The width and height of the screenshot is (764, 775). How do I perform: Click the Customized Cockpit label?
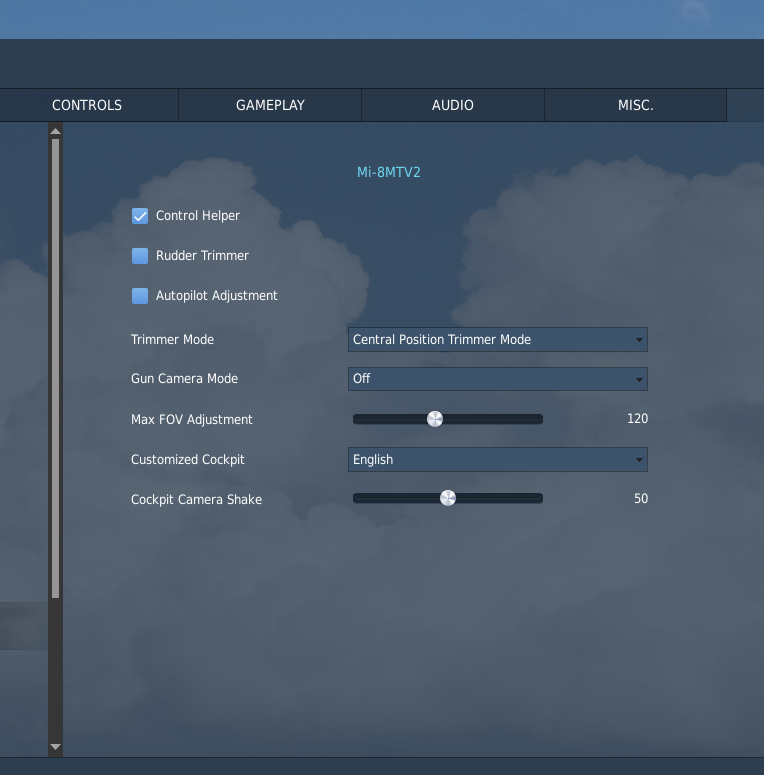coord(188,460)
